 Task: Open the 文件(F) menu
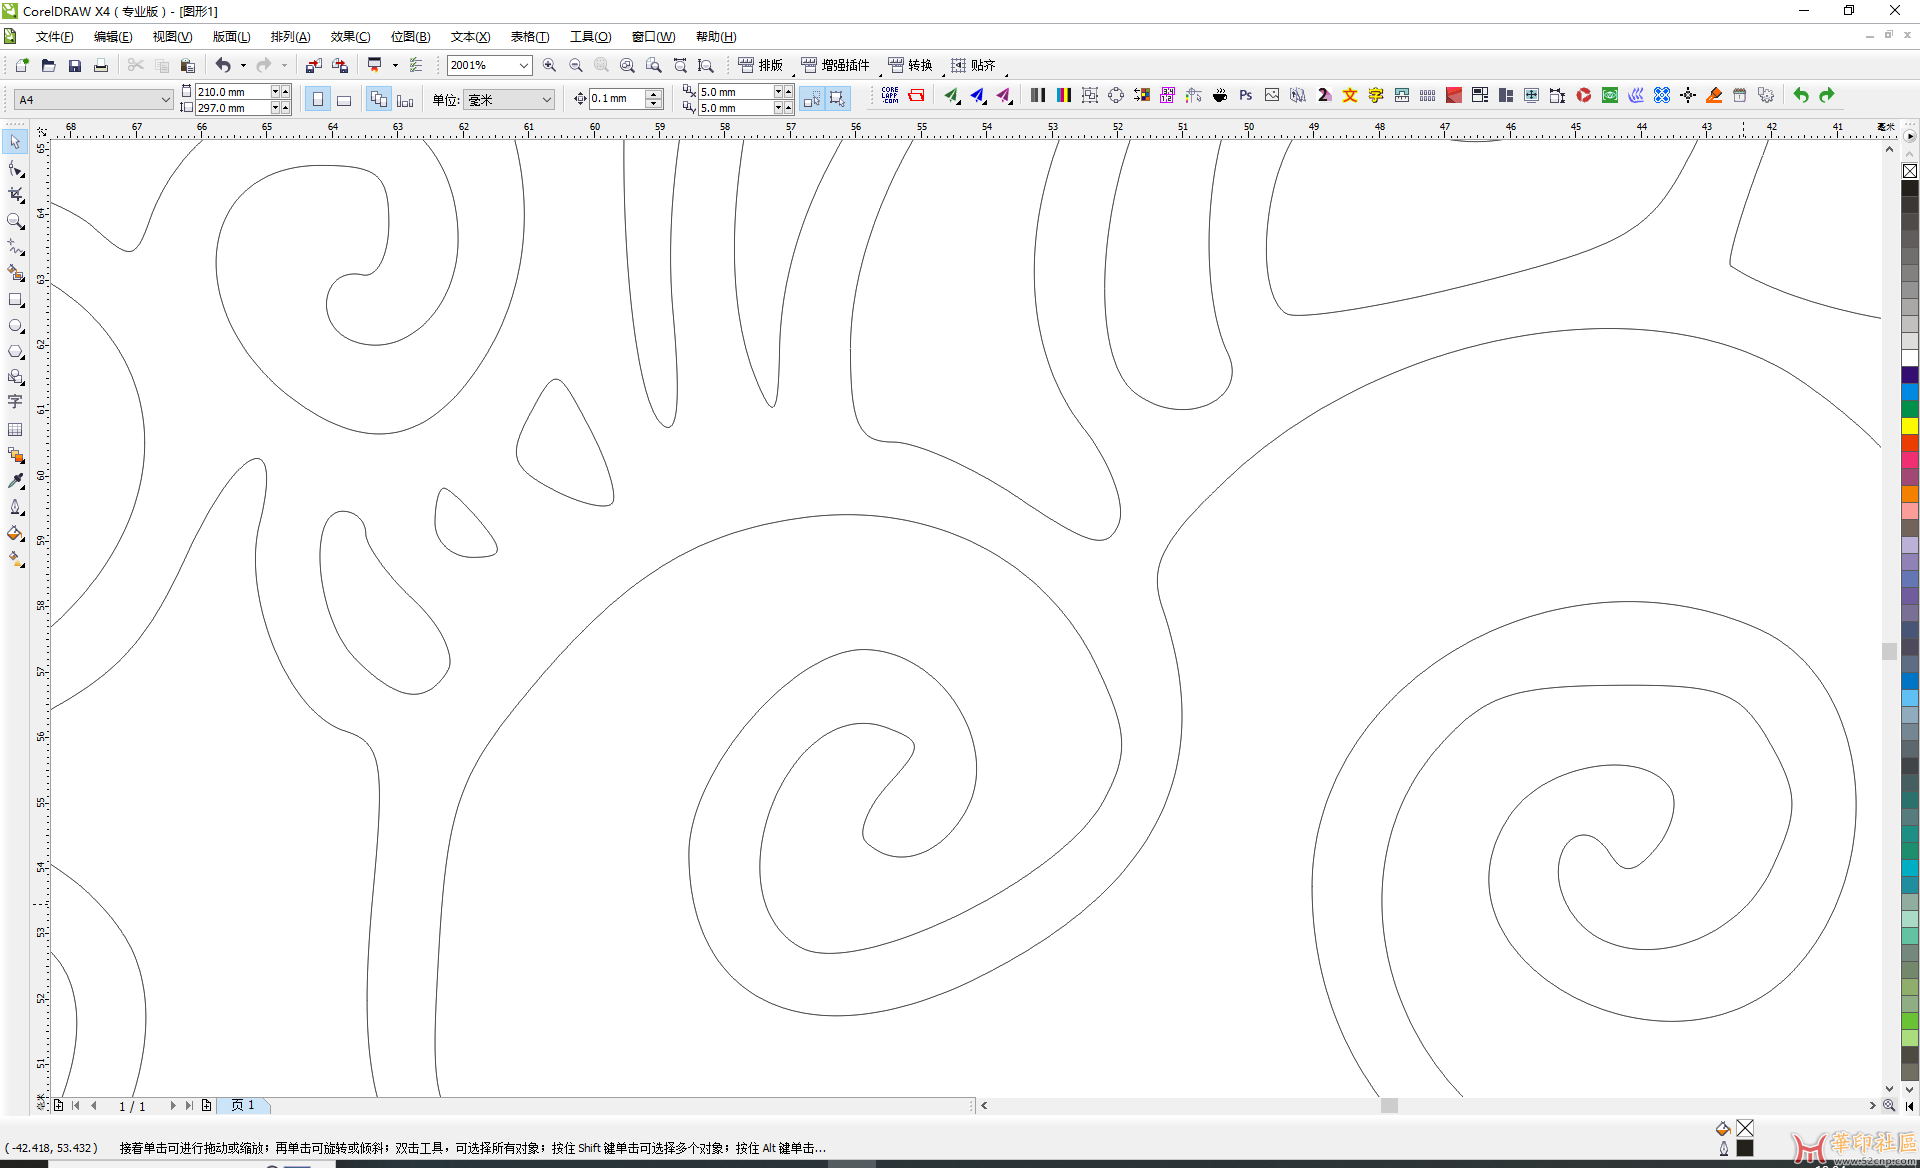[54, 37]
